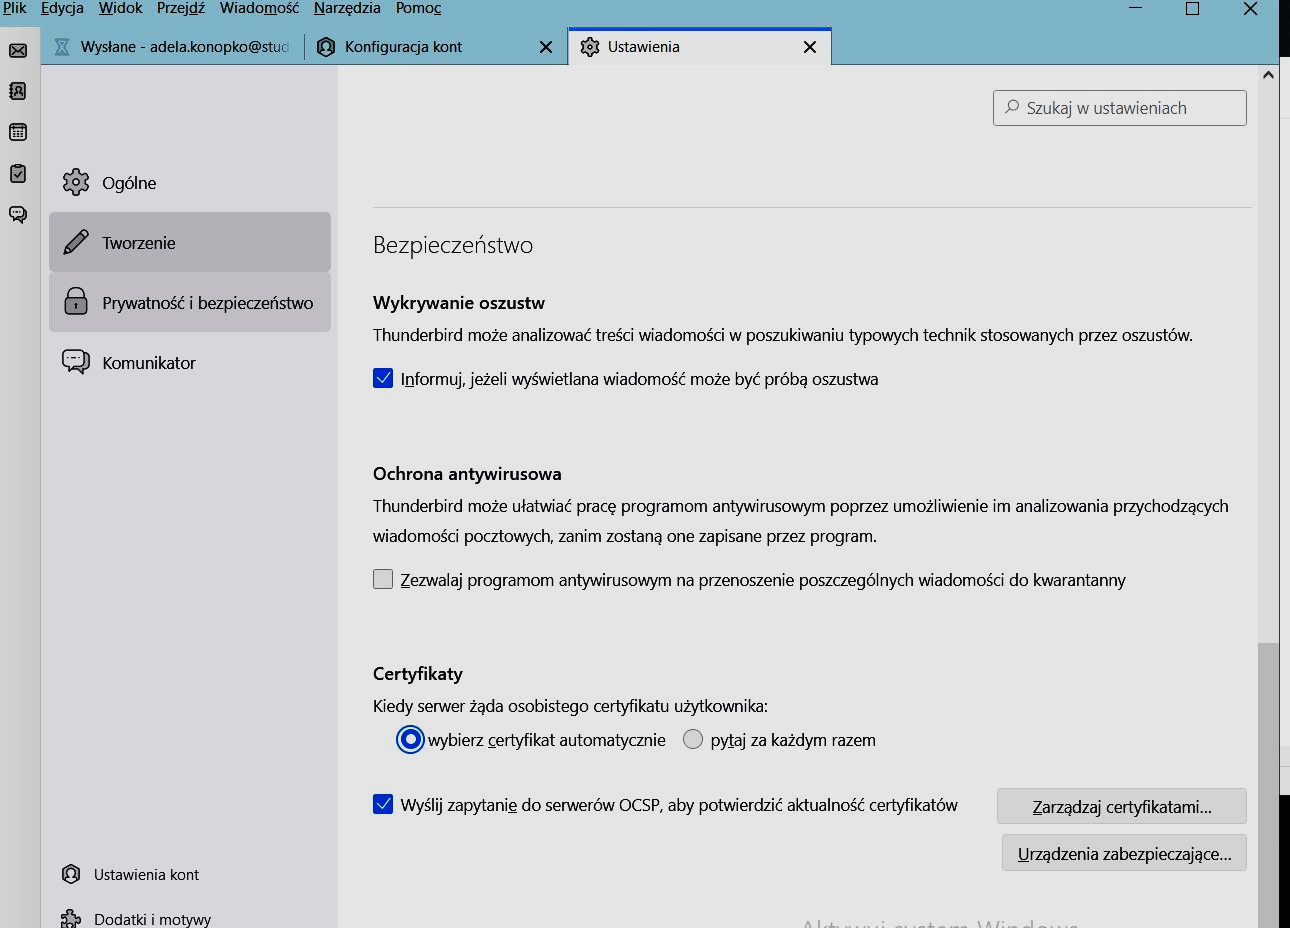Select Ogólne gear icon in sidebar
The image size is (1290, 928).
[76, 182]
